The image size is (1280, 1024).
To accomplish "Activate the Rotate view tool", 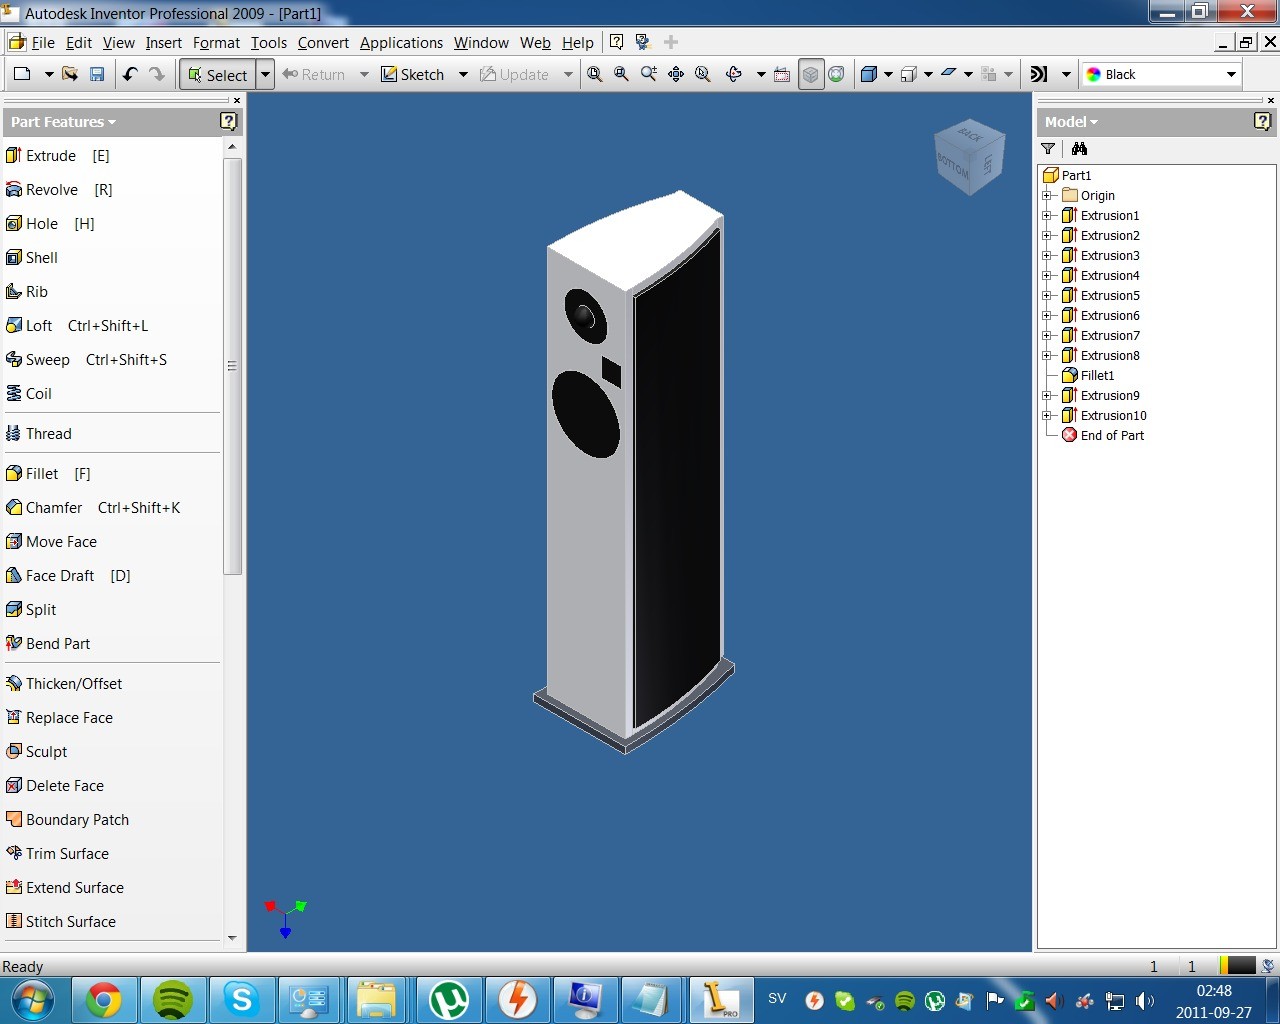I will point(733,74).
